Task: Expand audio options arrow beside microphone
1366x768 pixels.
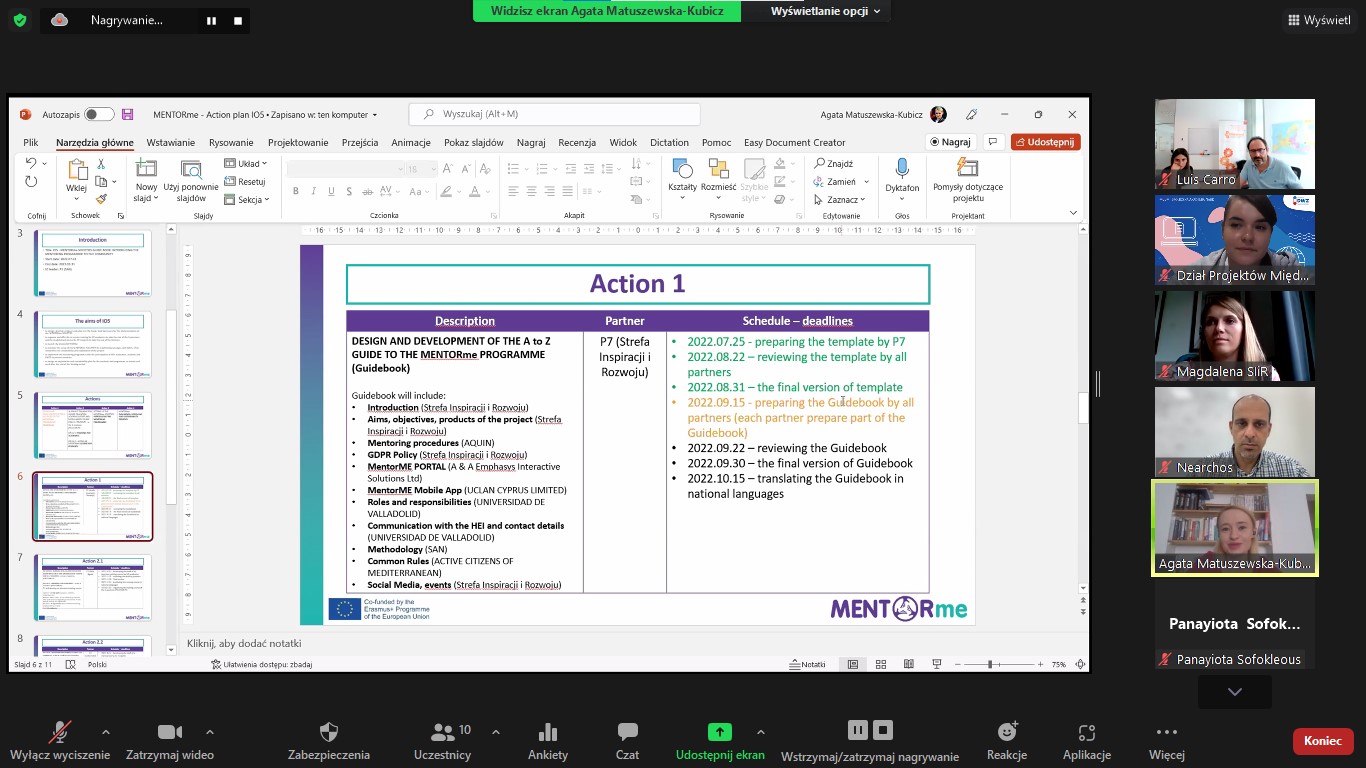Action: click(x=106, y=732)
